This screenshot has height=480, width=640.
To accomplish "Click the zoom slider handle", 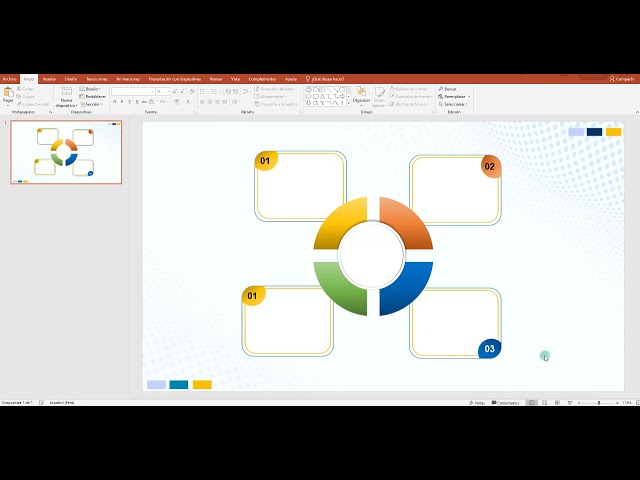I will (x=599, y=402).
